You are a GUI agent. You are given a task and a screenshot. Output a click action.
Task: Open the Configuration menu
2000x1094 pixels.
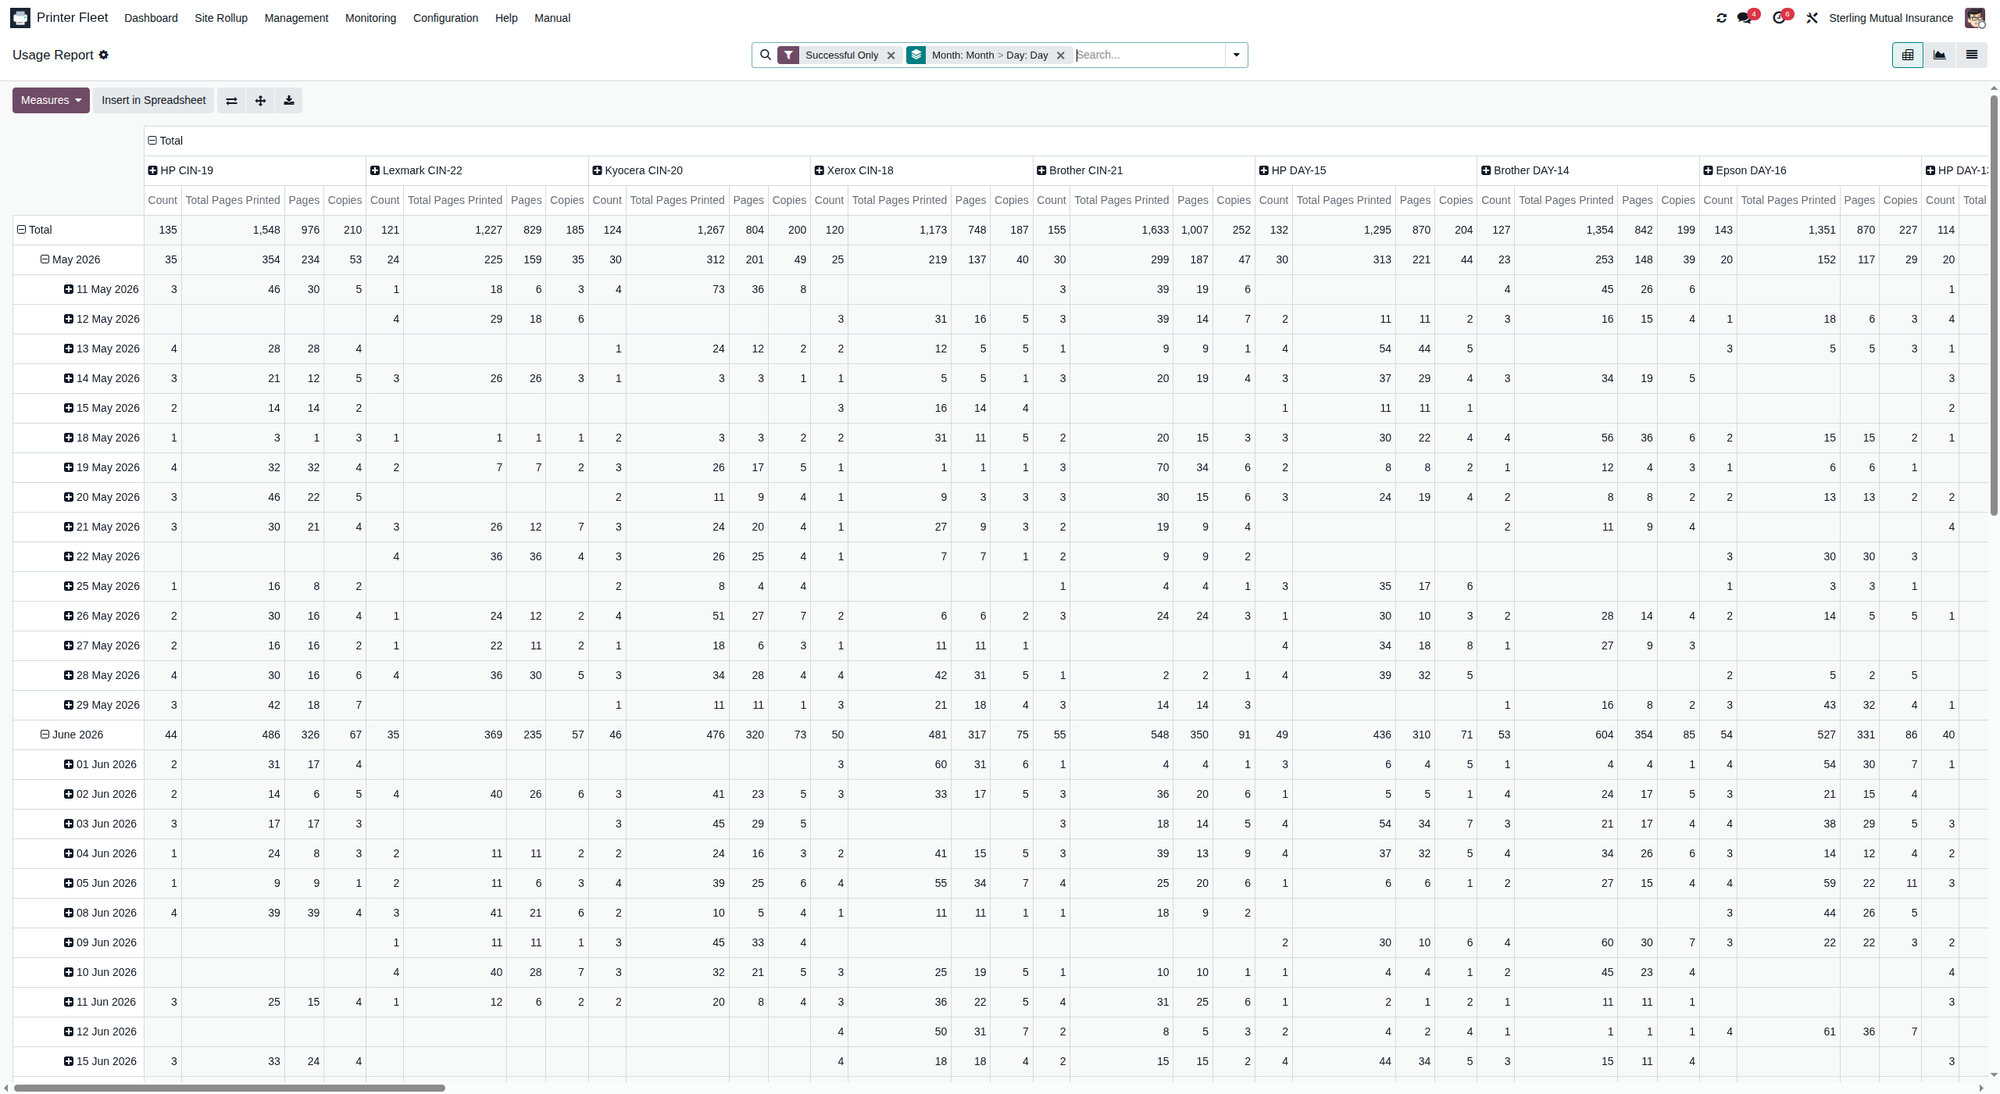point(446,18)
